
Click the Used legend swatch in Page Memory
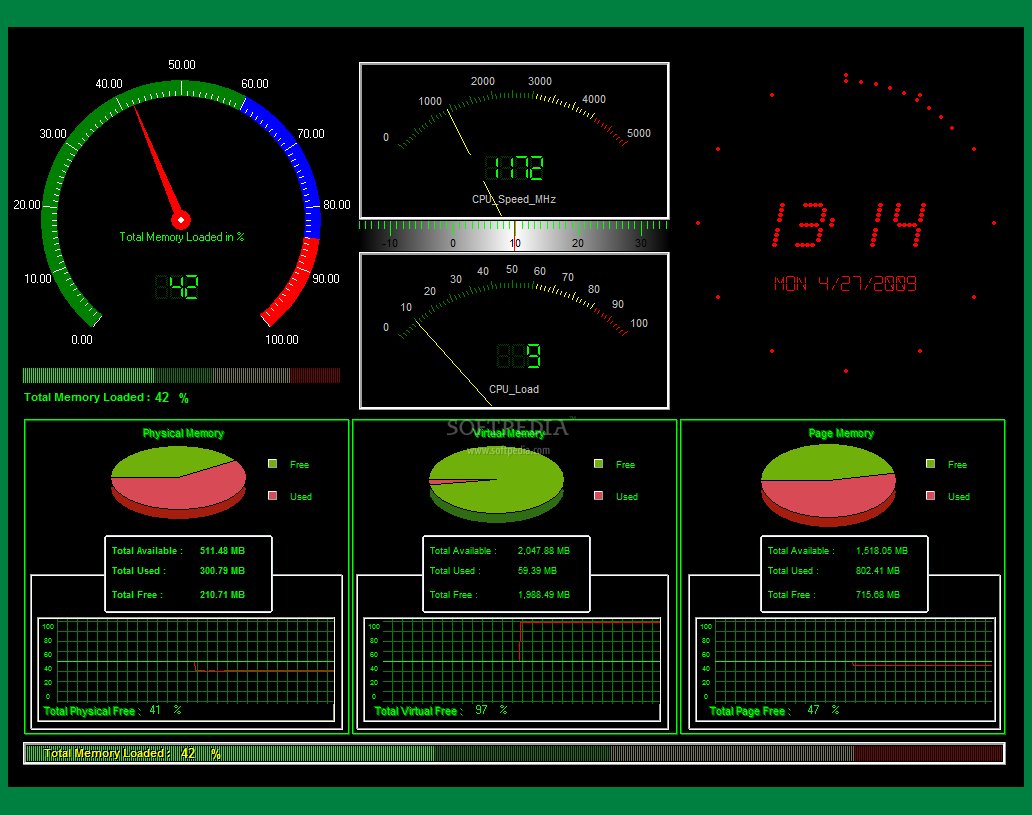coord(931,496)
